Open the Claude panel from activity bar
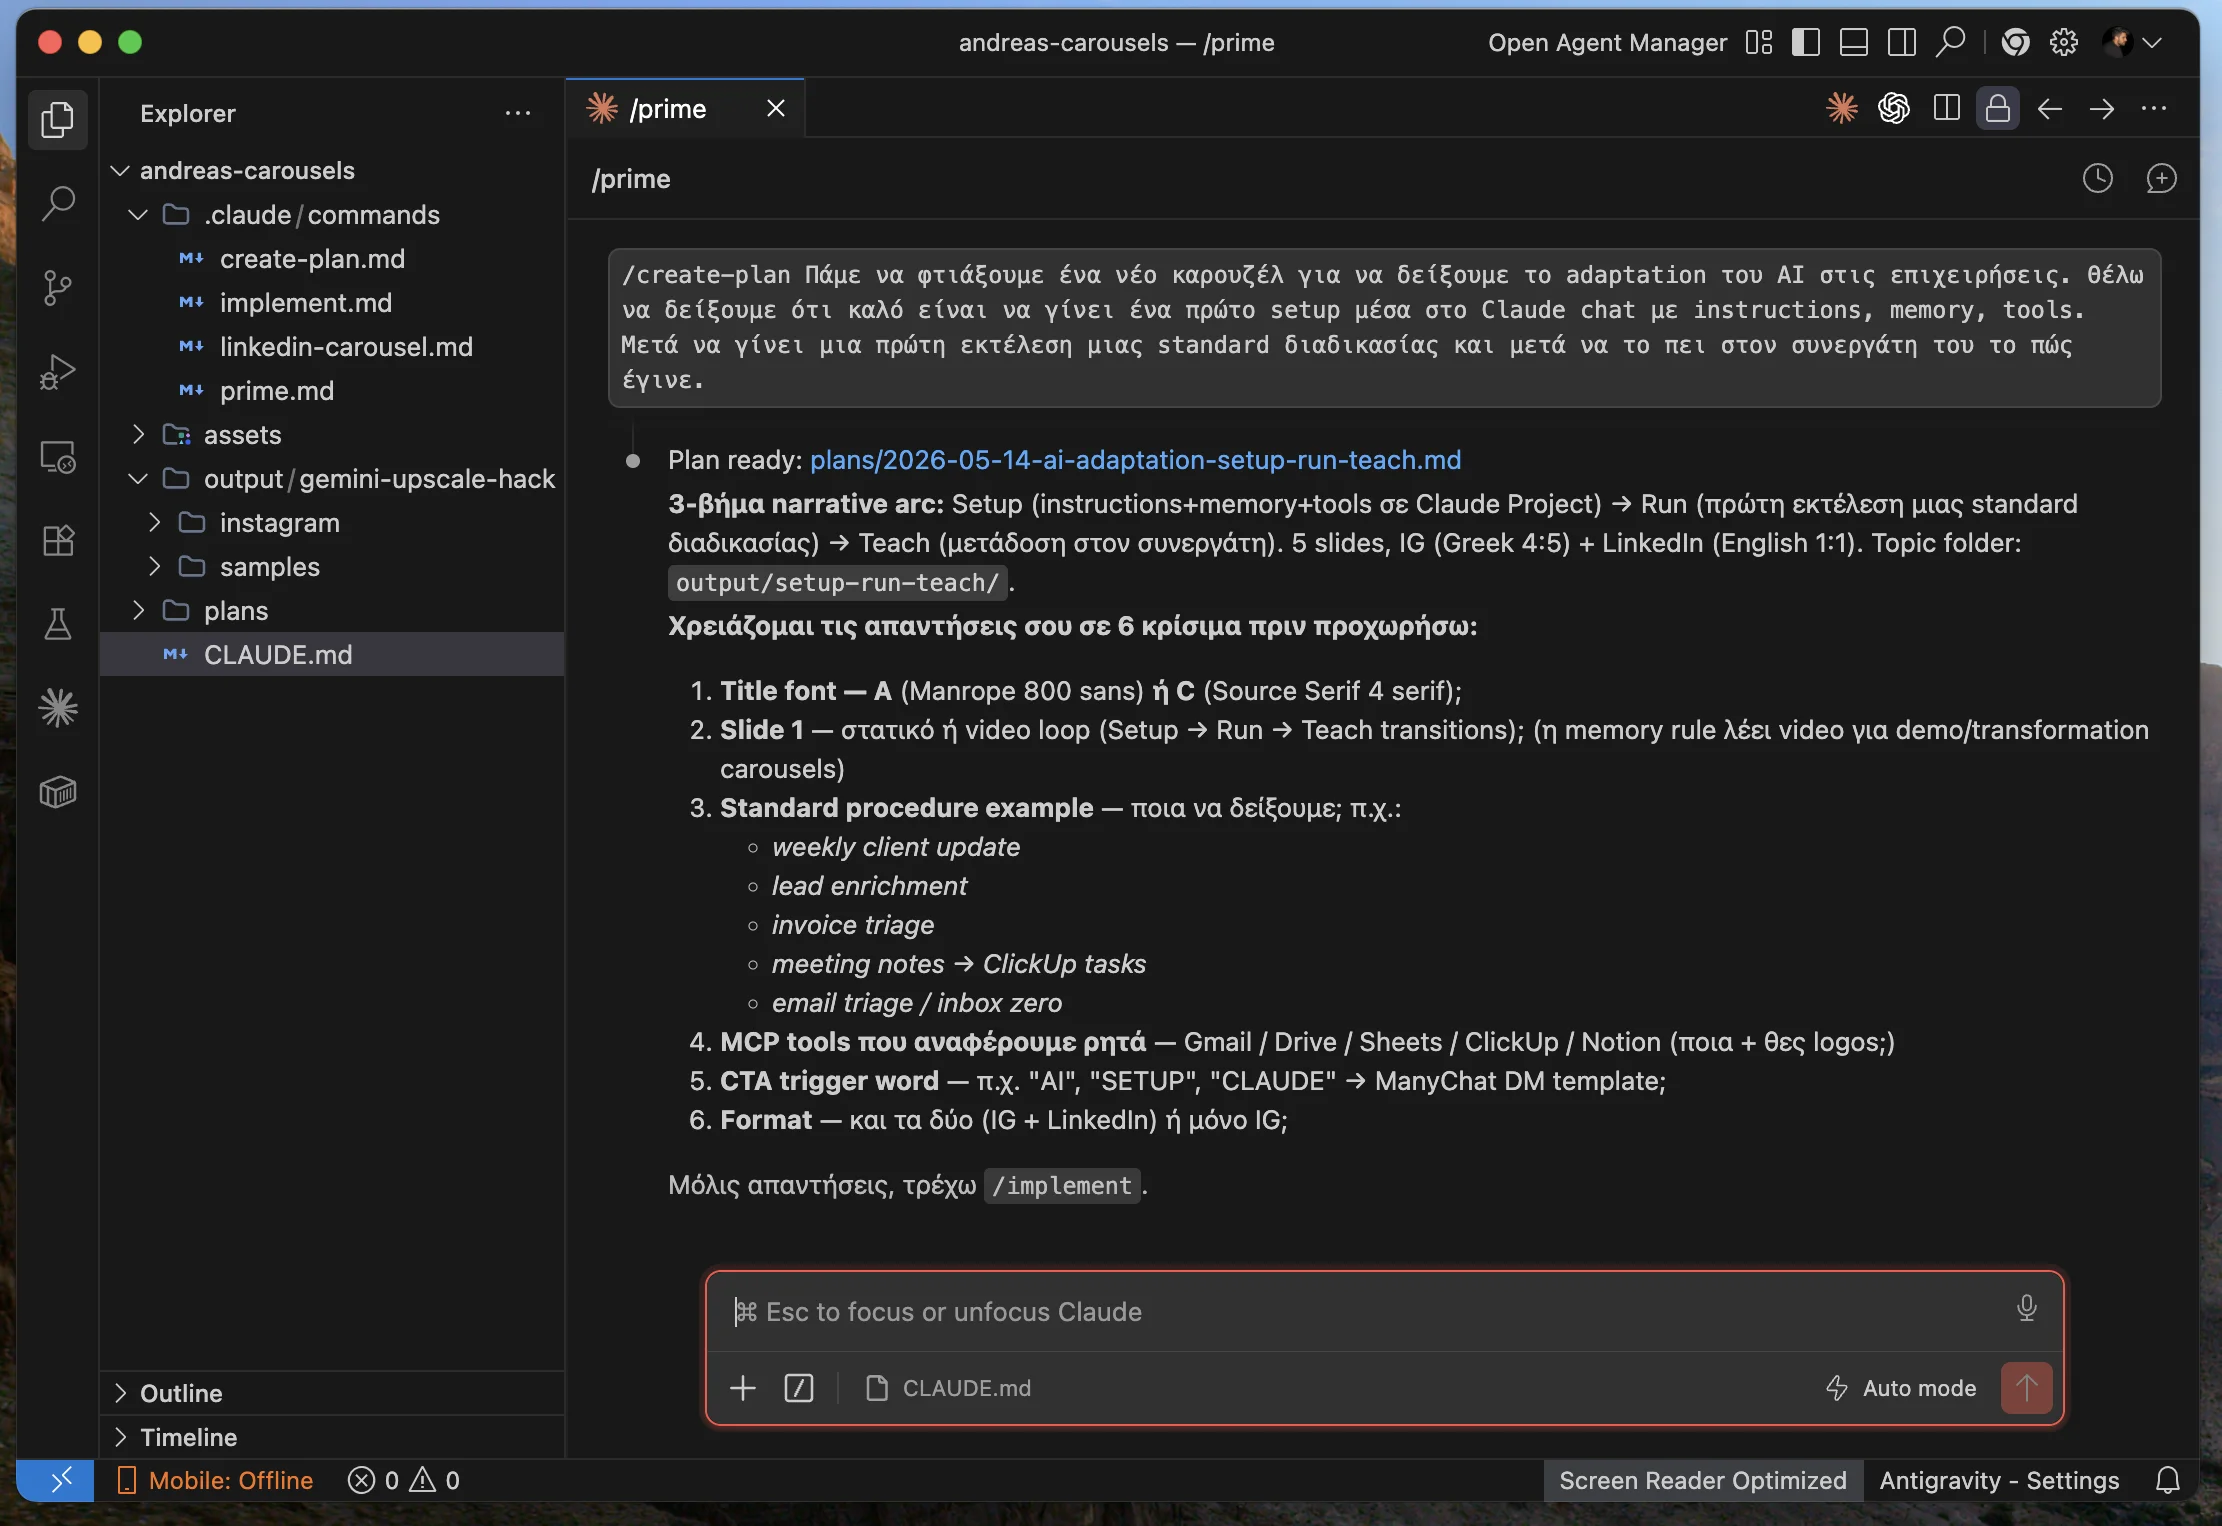Image resolution: width=2222 pixels, height=1526 pixels. (x=58, y=709)
